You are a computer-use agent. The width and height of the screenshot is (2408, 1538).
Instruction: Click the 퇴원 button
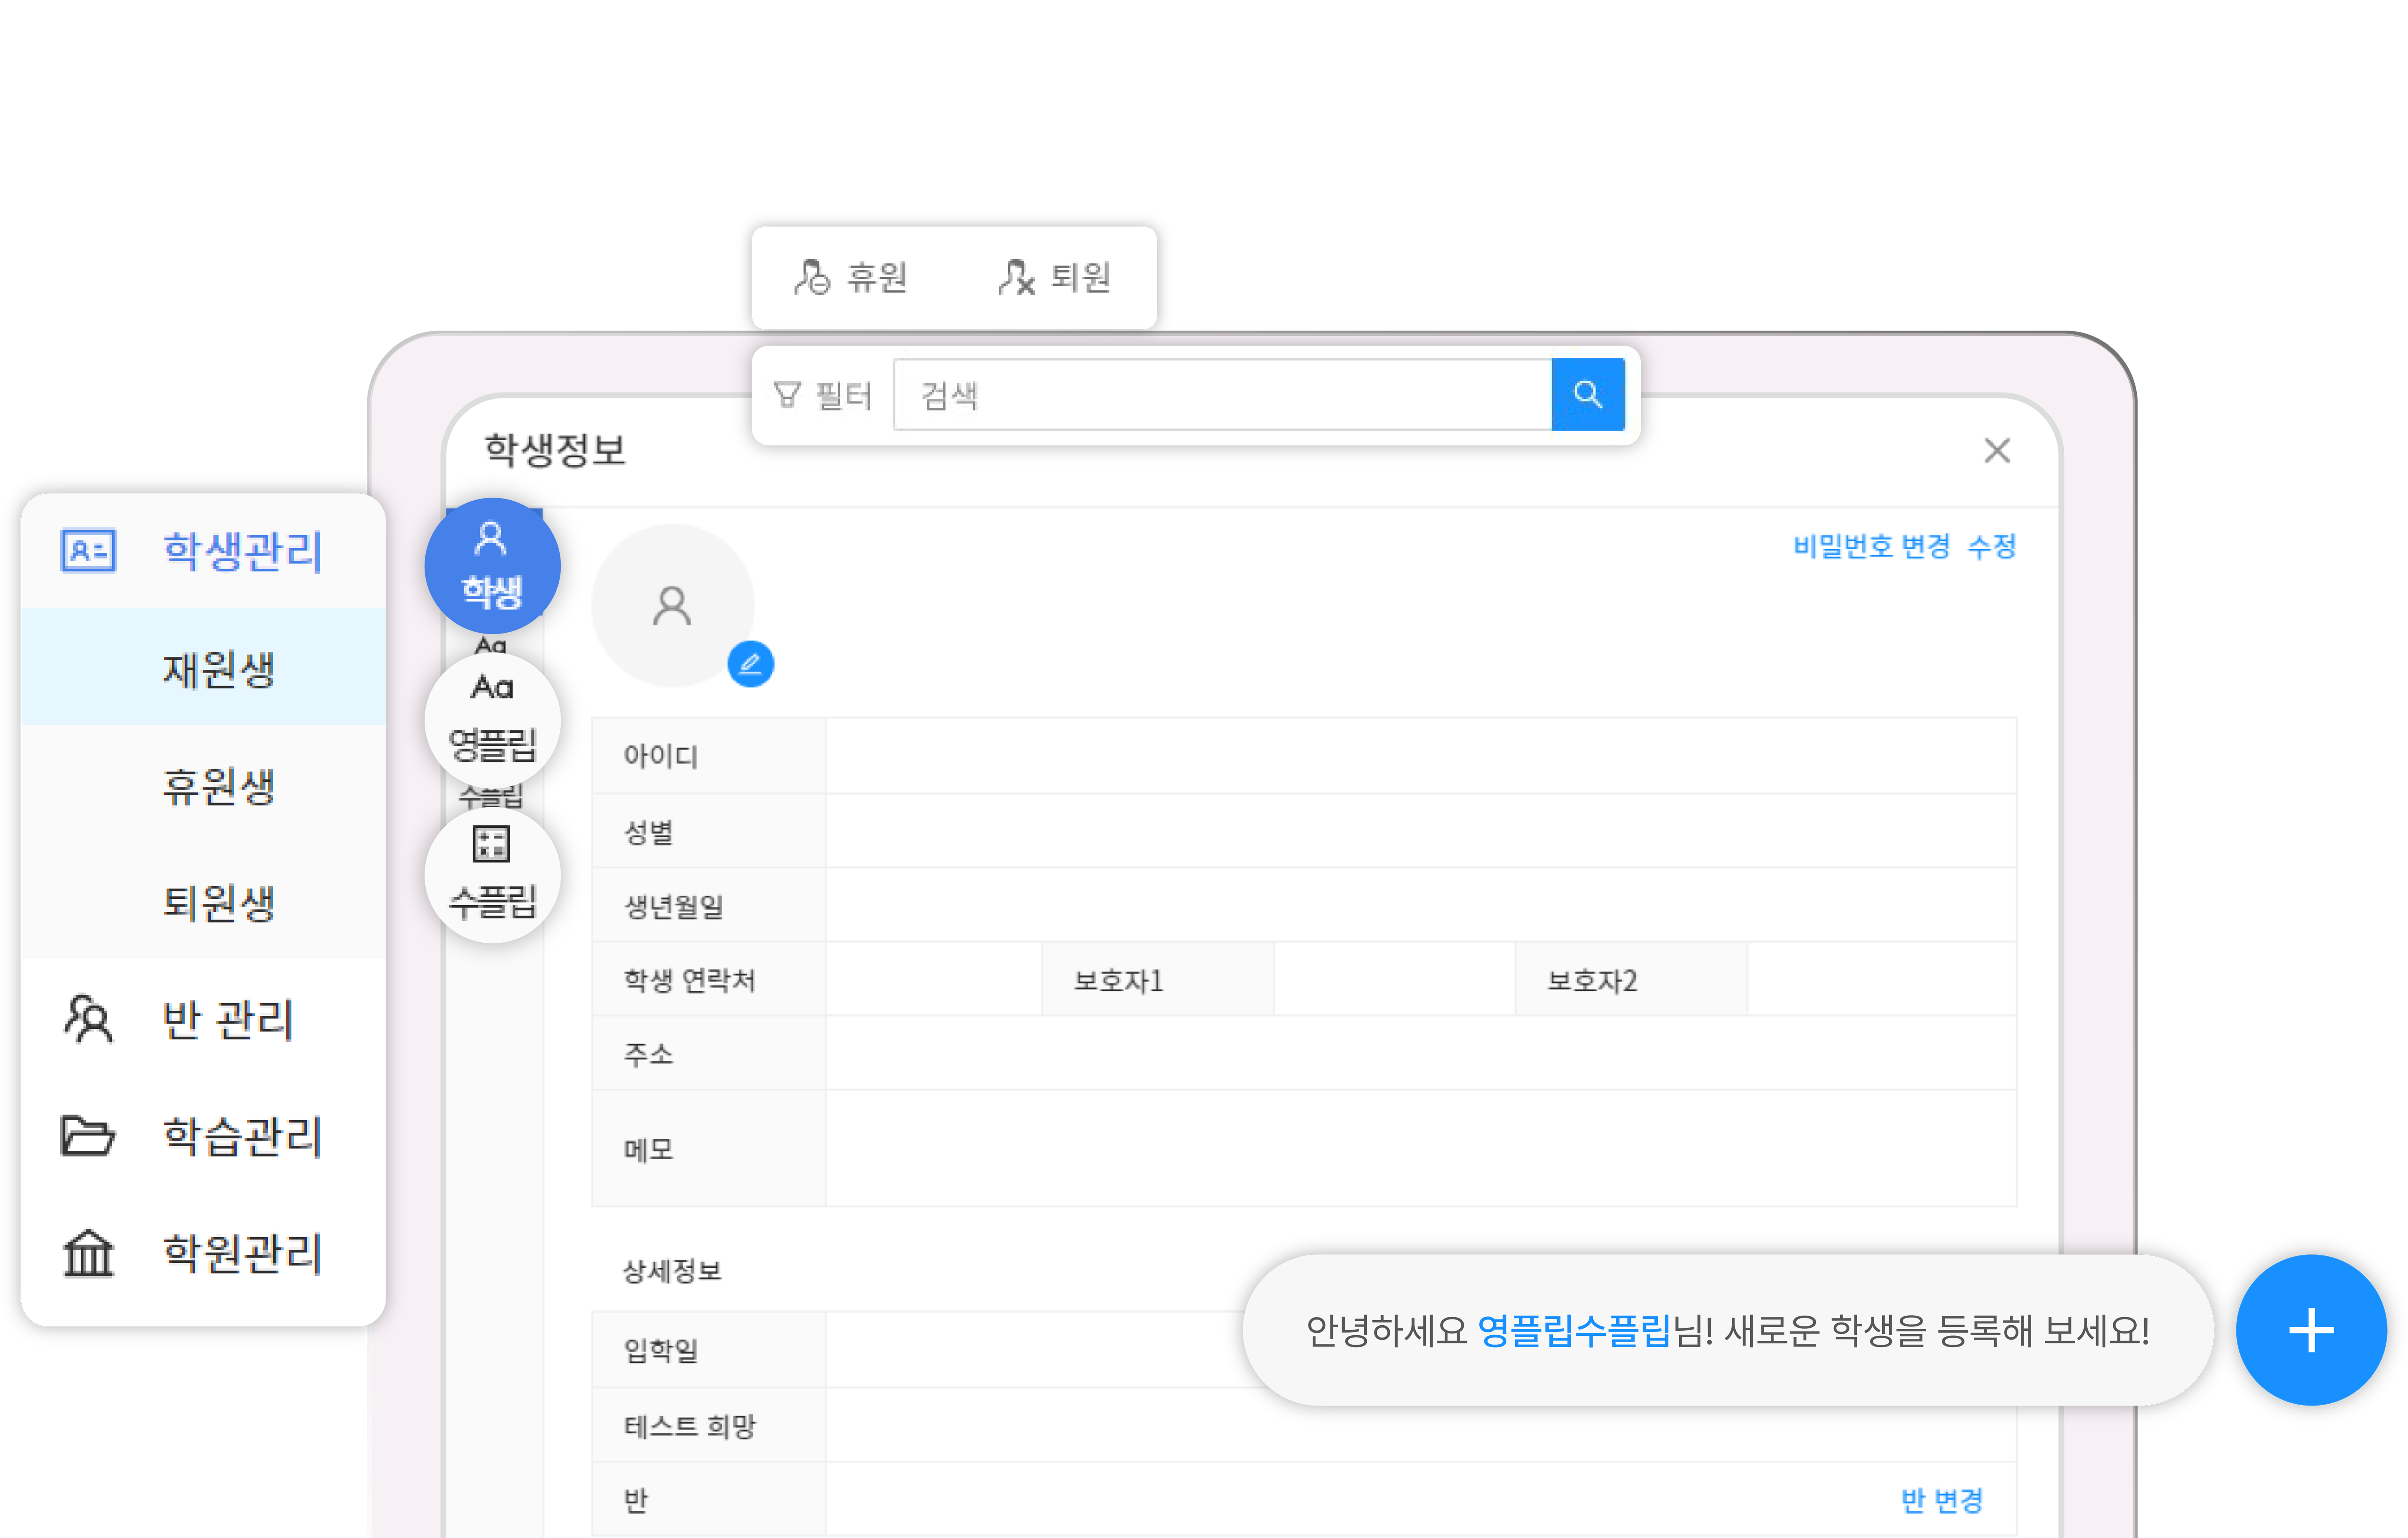[1055, 277]
